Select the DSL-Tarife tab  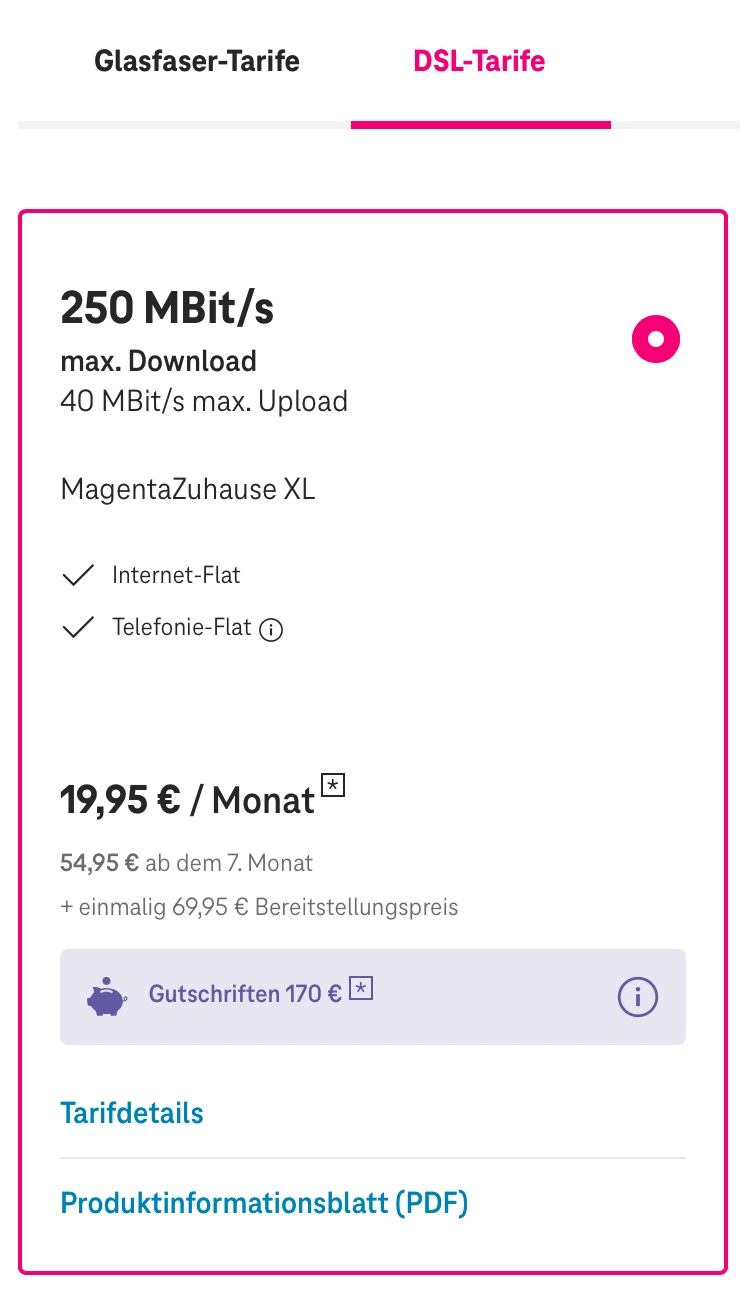click(479, 61)
